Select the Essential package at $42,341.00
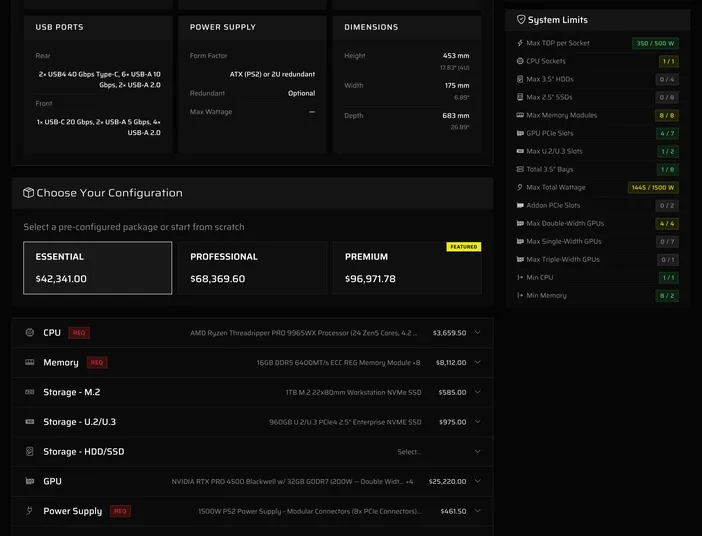Viewport: 702px width, 536px height. pyautogui.click(x=98, y=268)
